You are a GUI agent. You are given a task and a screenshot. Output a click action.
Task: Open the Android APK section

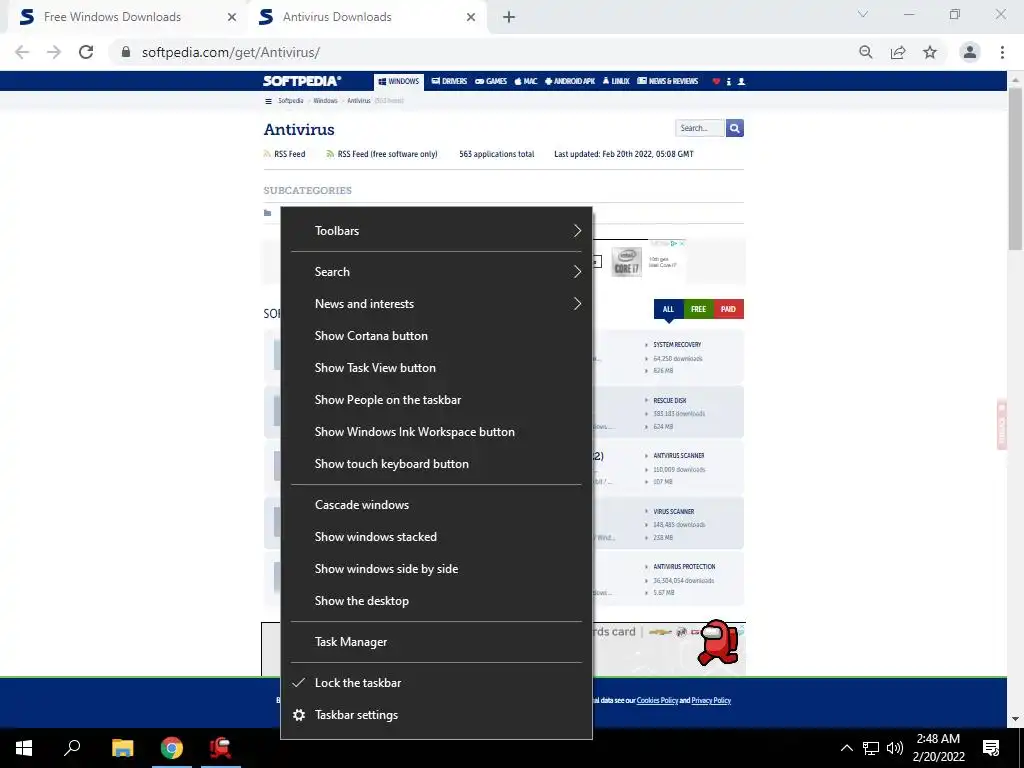[570, 82]
